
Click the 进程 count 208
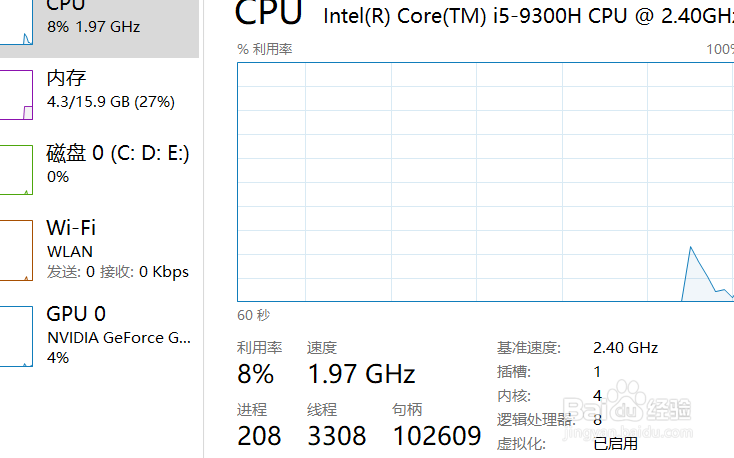click(259, 436)
